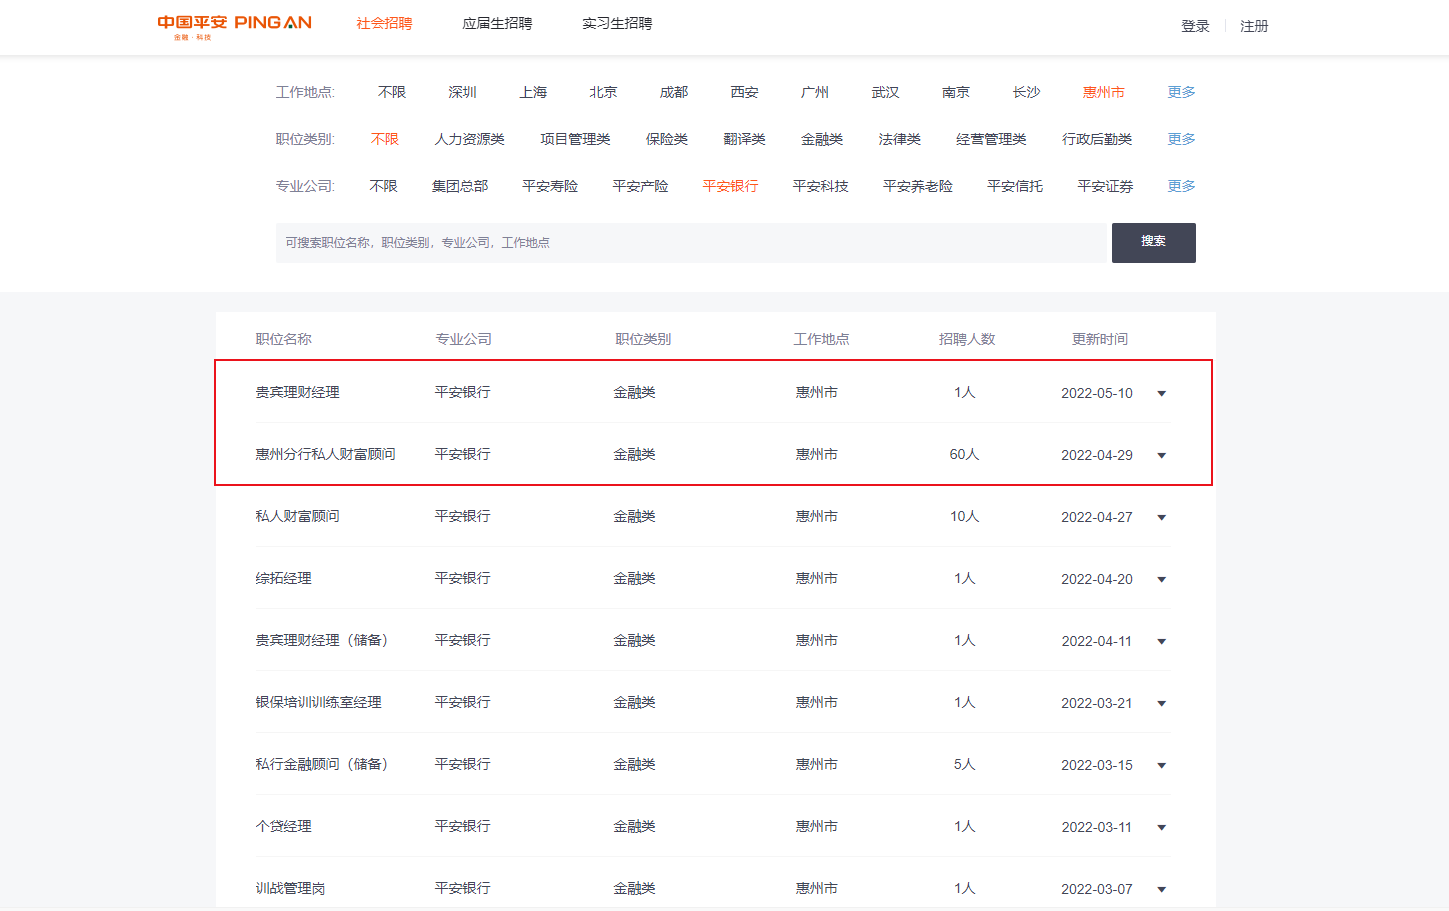Filter company by 平安养老险
1449x911 pixels.
918,186
